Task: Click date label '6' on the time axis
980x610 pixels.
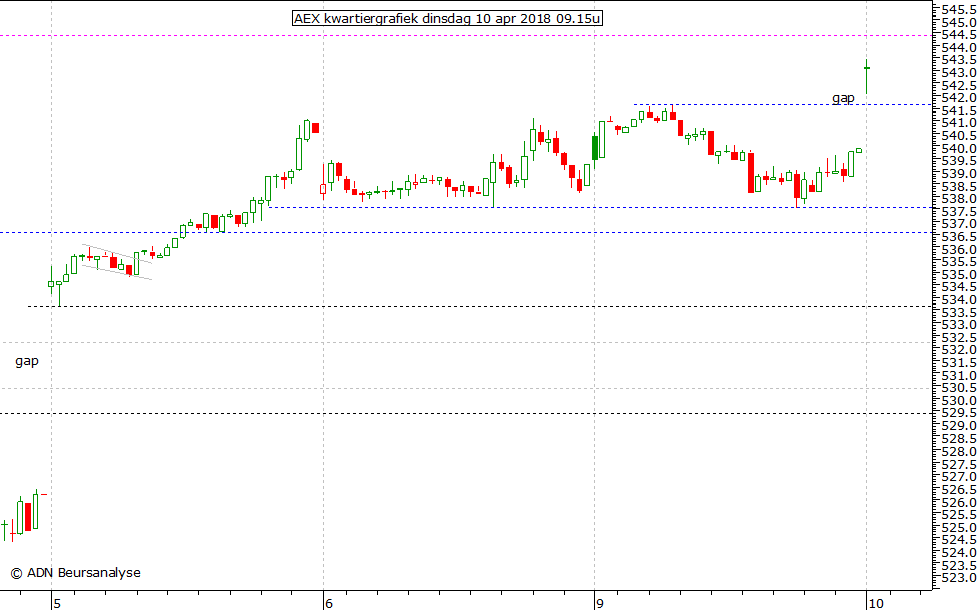Action: pyautogui.click(x=329, y=603)
